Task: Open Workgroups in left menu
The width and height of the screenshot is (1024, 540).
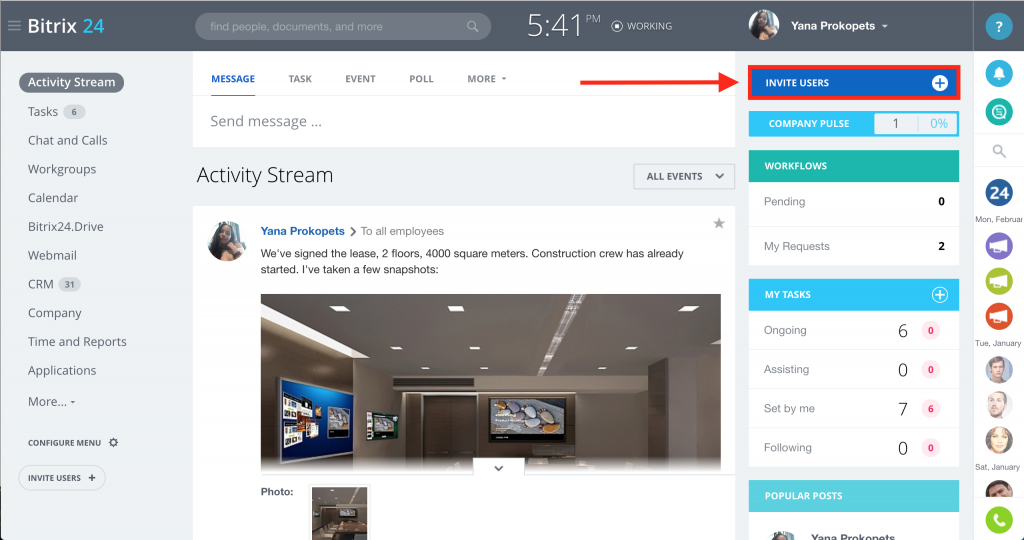Action: click(x=62, y=169)
